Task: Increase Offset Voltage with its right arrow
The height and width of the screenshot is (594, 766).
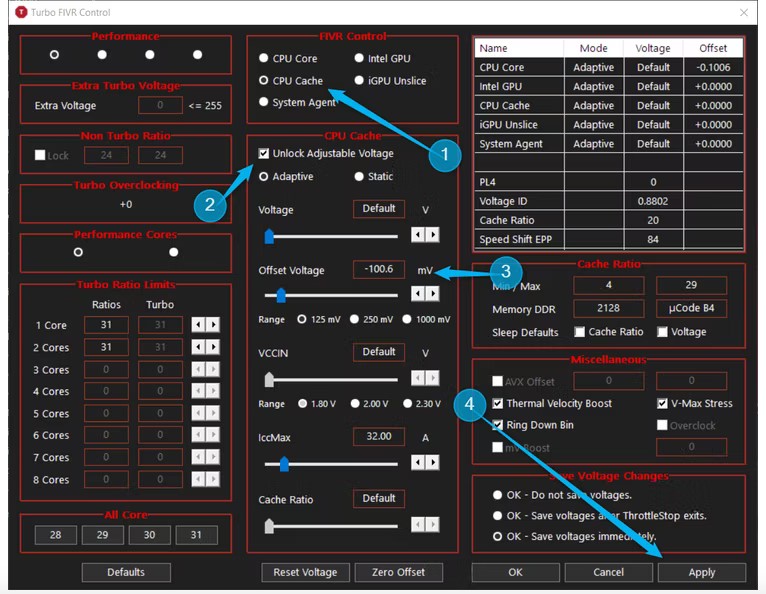Action: (x=433, y=294)
